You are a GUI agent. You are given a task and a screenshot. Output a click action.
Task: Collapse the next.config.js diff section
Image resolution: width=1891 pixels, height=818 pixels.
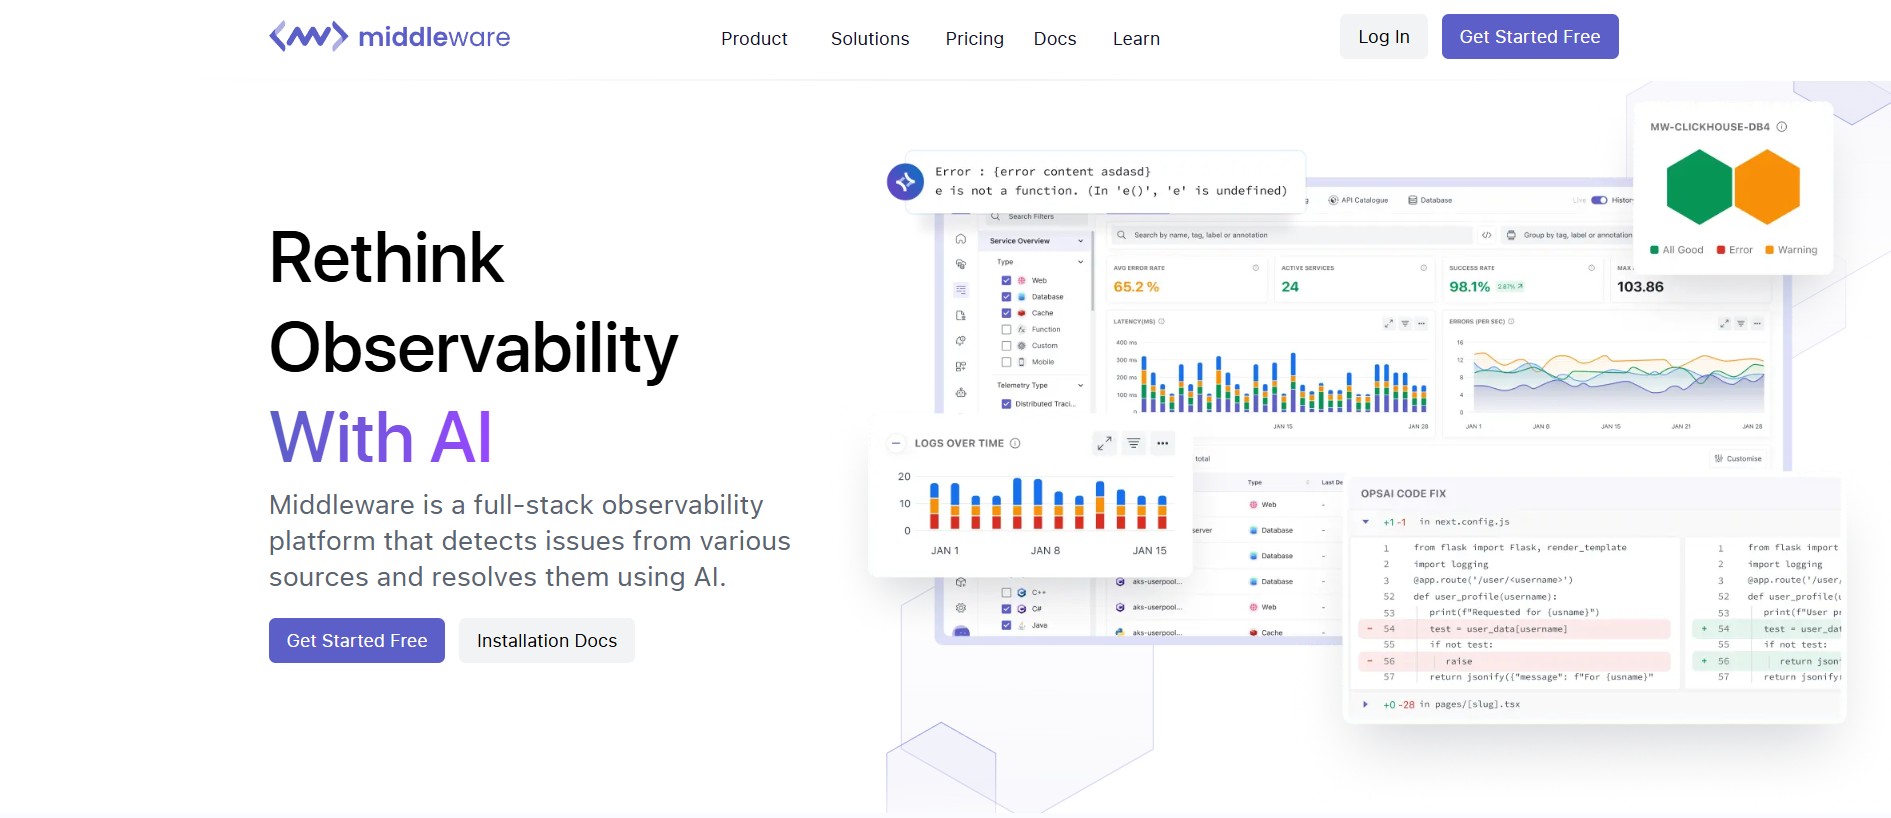1366,522
